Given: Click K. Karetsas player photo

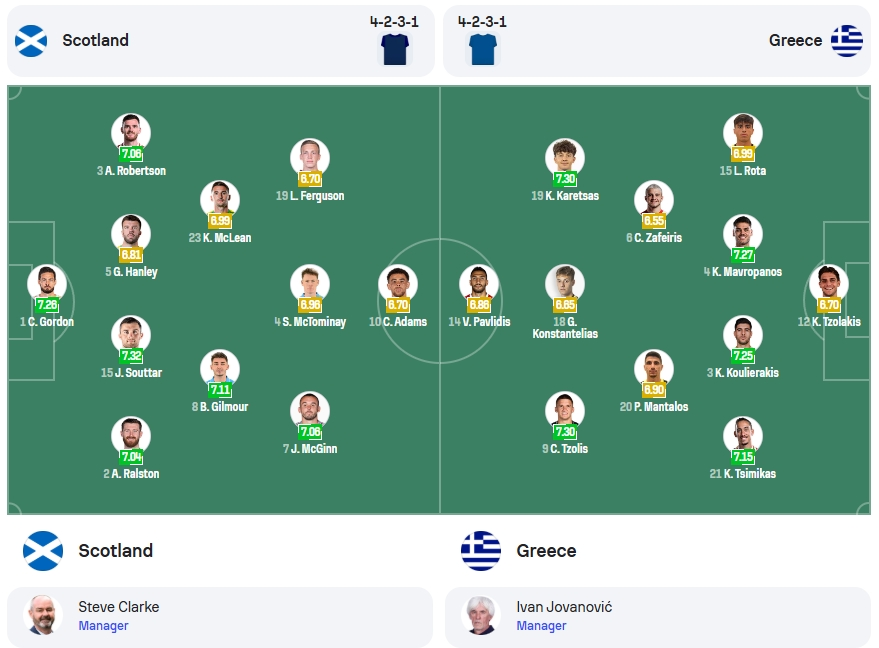Looking at the screenshot, I should pos(565,158).
